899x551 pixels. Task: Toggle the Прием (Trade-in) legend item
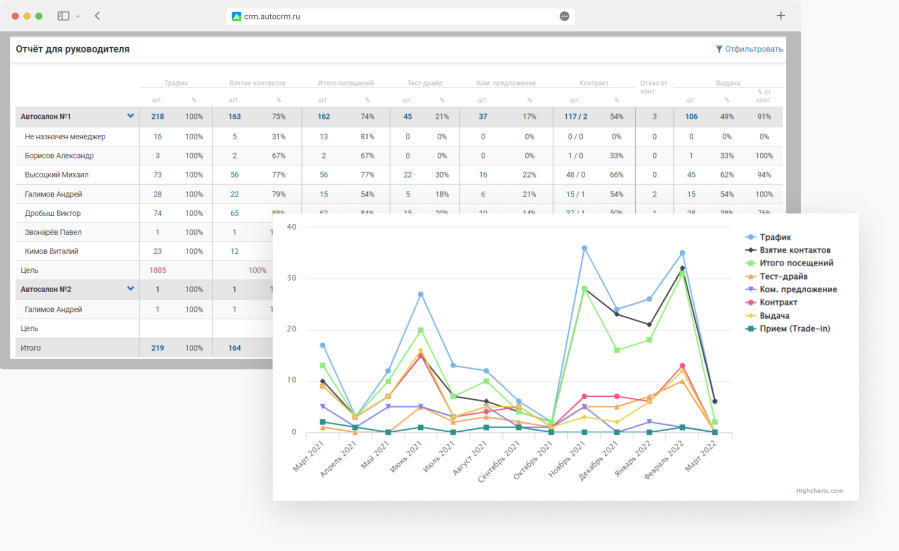coord(795,328)
